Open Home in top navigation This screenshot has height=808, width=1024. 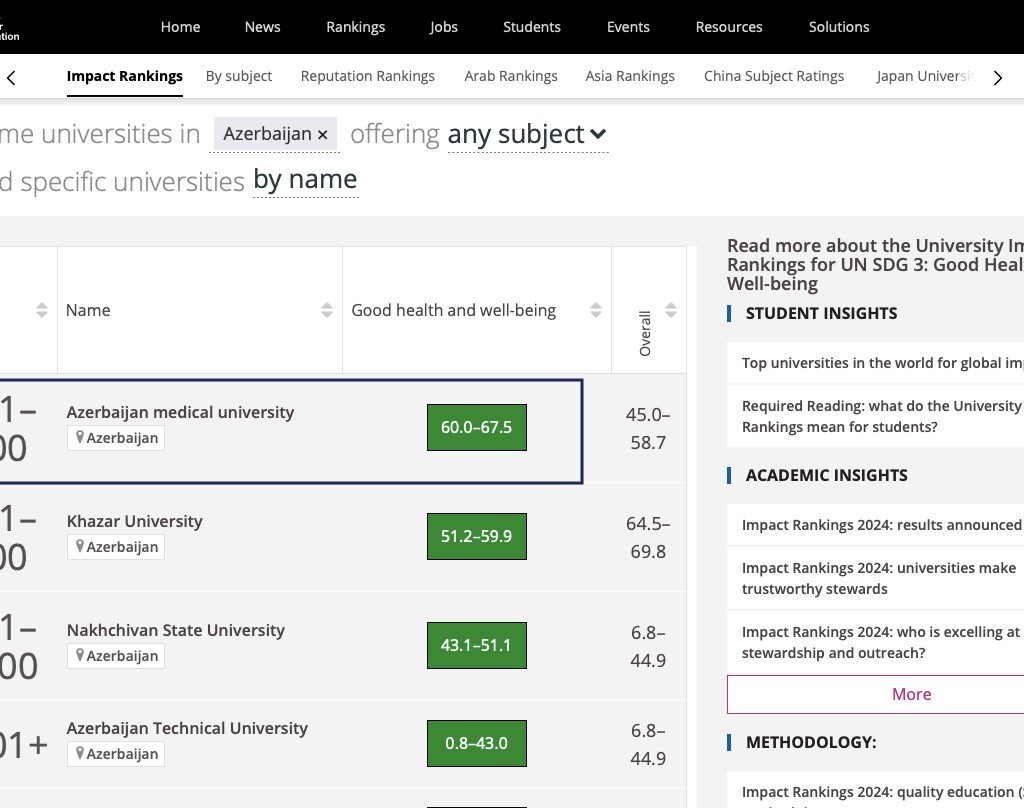[x=180, y=27]
